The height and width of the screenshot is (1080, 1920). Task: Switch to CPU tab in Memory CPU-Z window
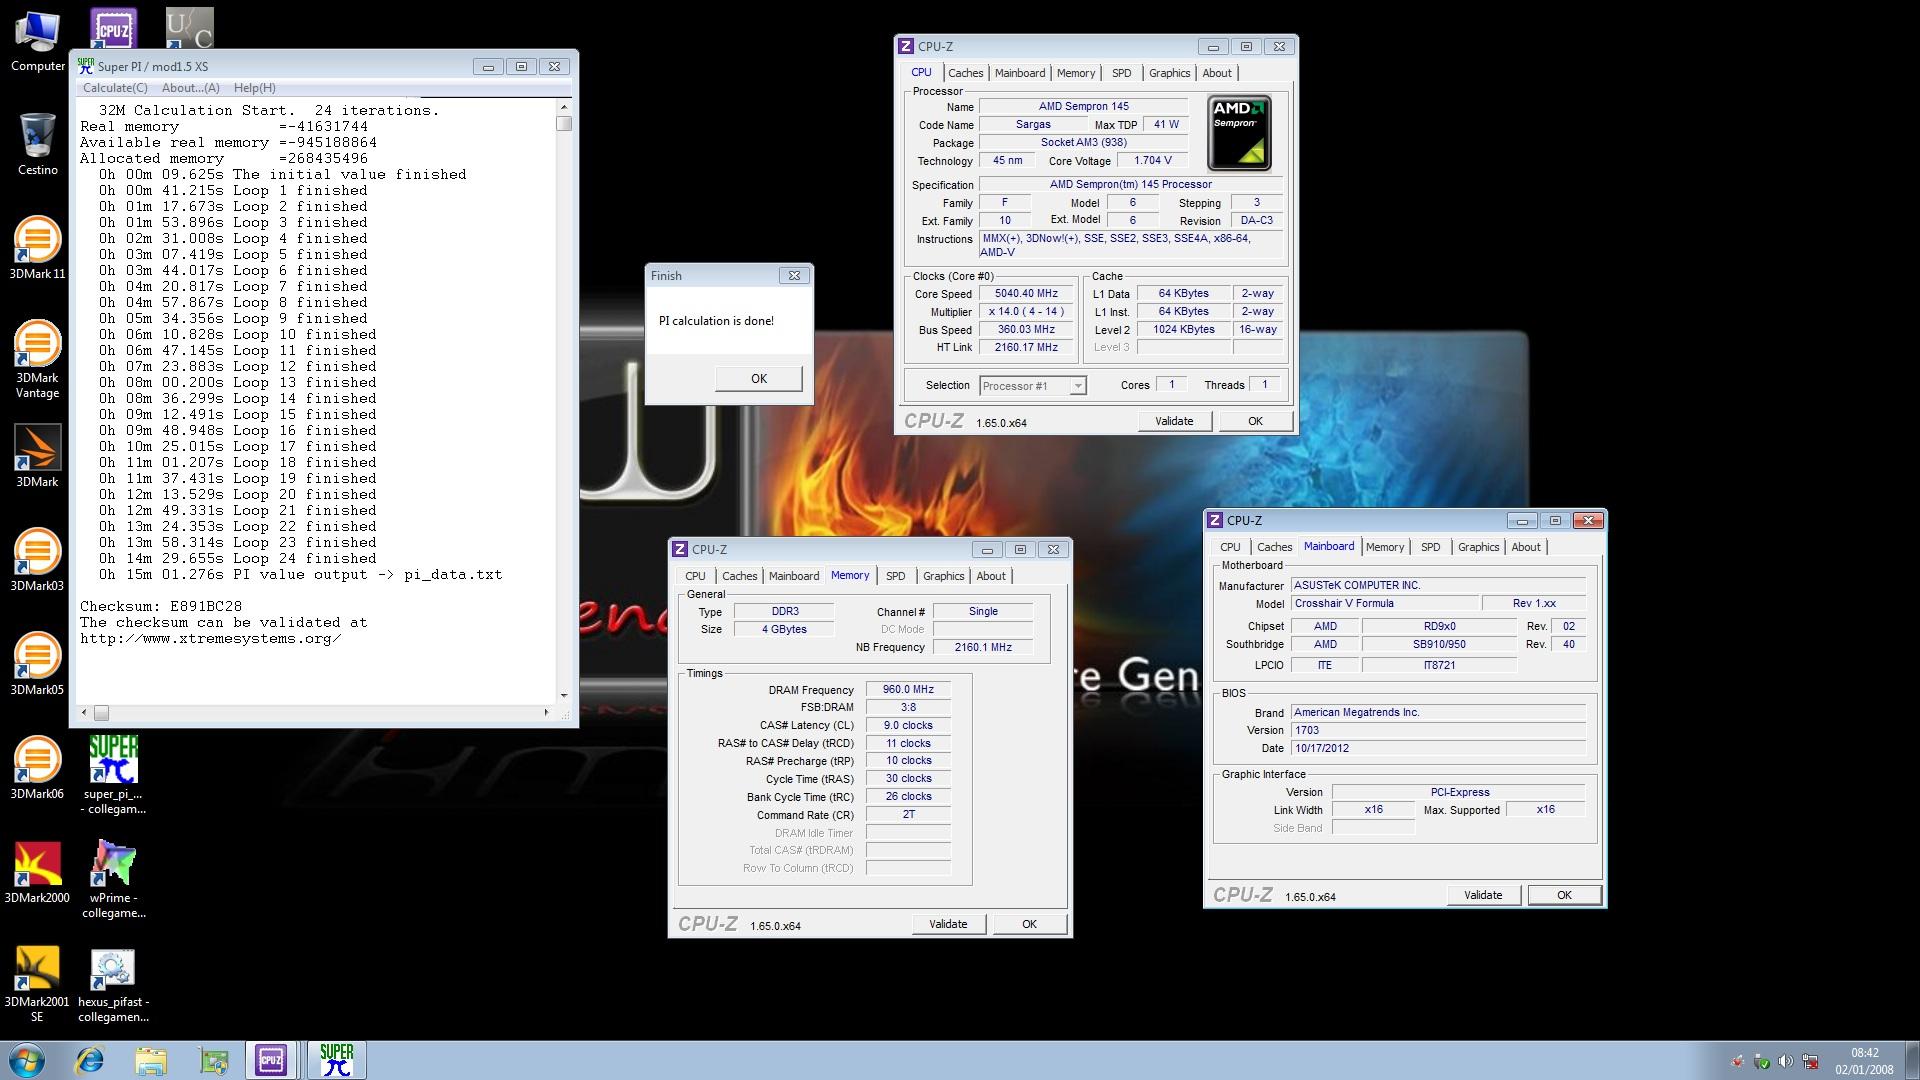click(695, 576)
